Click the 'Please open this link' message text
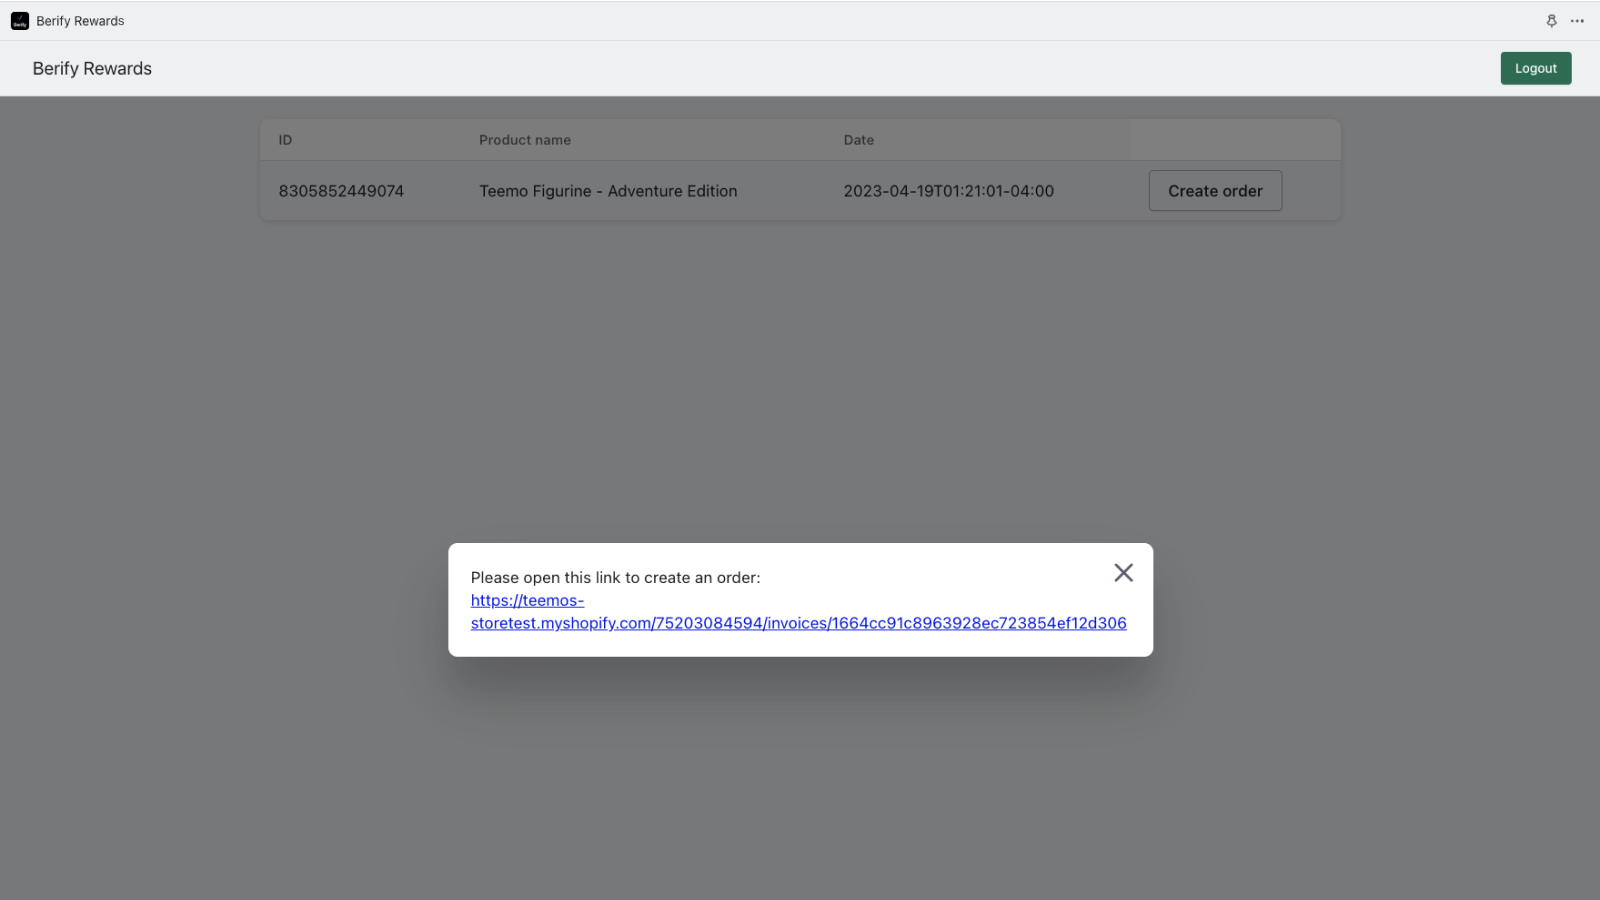The image size is (1600, 900). [x=615, y=577]
